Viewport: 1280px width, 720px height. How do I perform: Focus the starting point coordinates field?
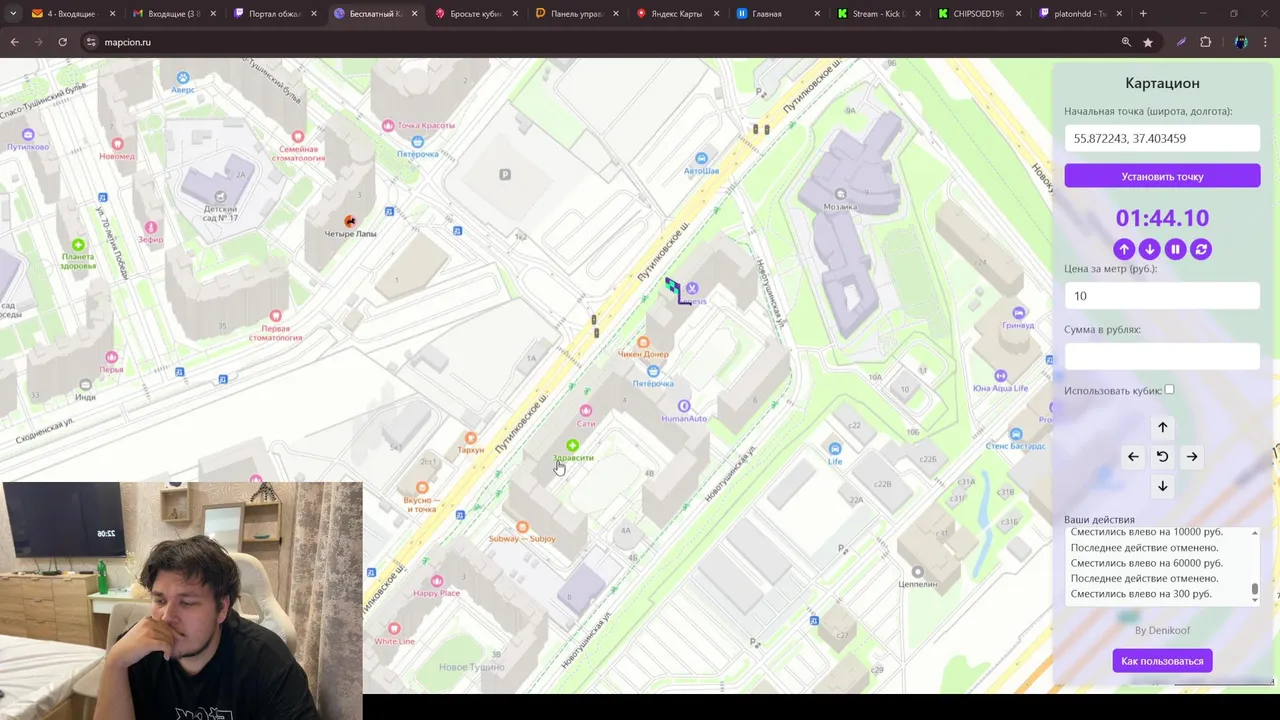[1162, 139]
